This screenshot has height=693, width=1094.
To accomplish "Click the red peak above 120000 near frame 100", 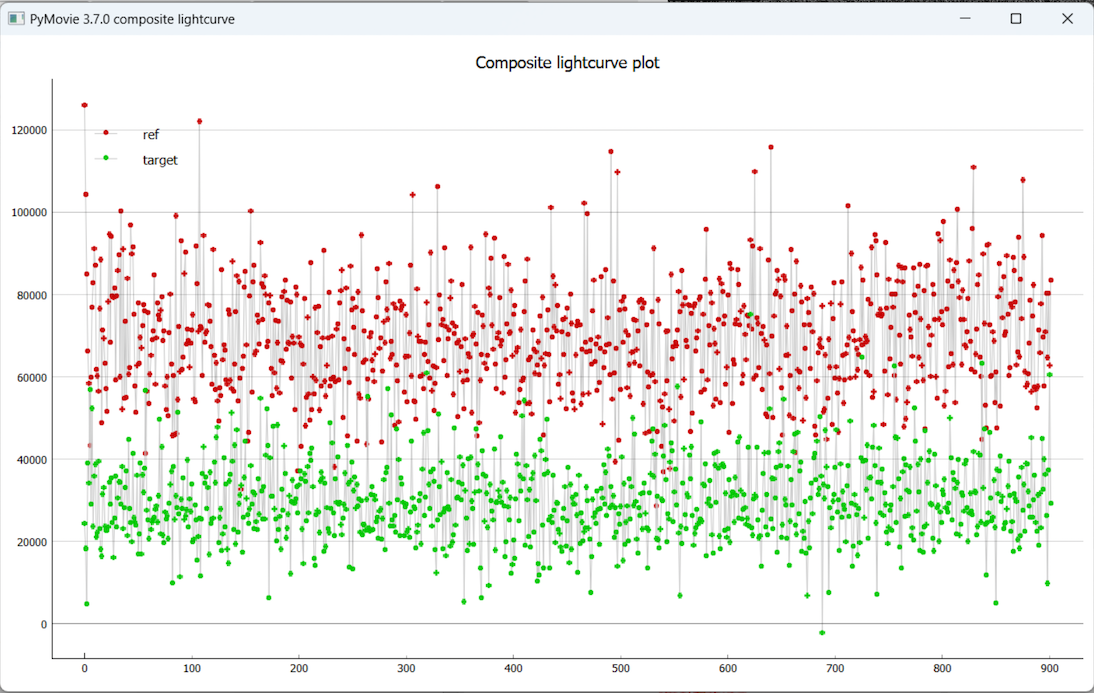I will pos(199,121).
